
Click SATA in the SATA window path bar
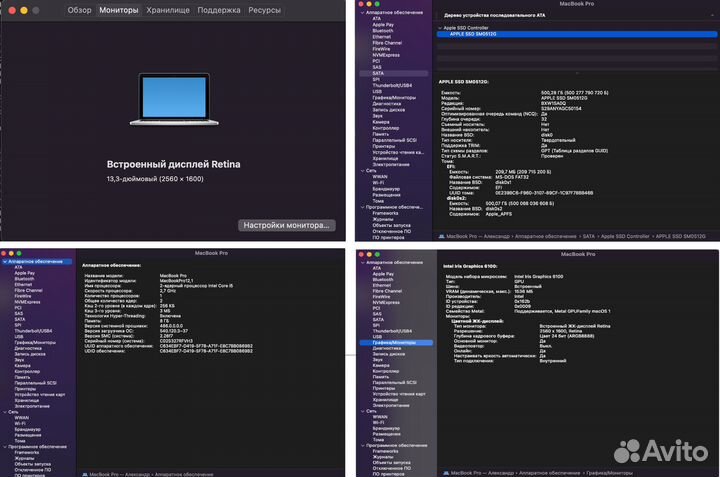(589, 236)
